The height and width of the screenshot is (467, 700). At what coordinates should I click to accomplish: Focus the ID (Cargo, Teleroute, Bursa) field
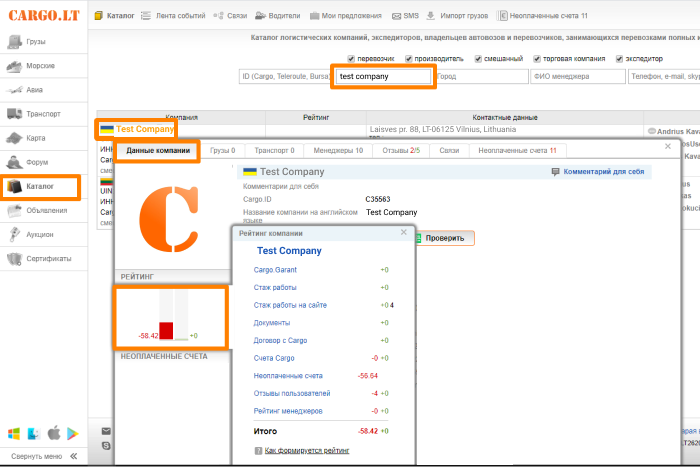(x=285, y=76)
